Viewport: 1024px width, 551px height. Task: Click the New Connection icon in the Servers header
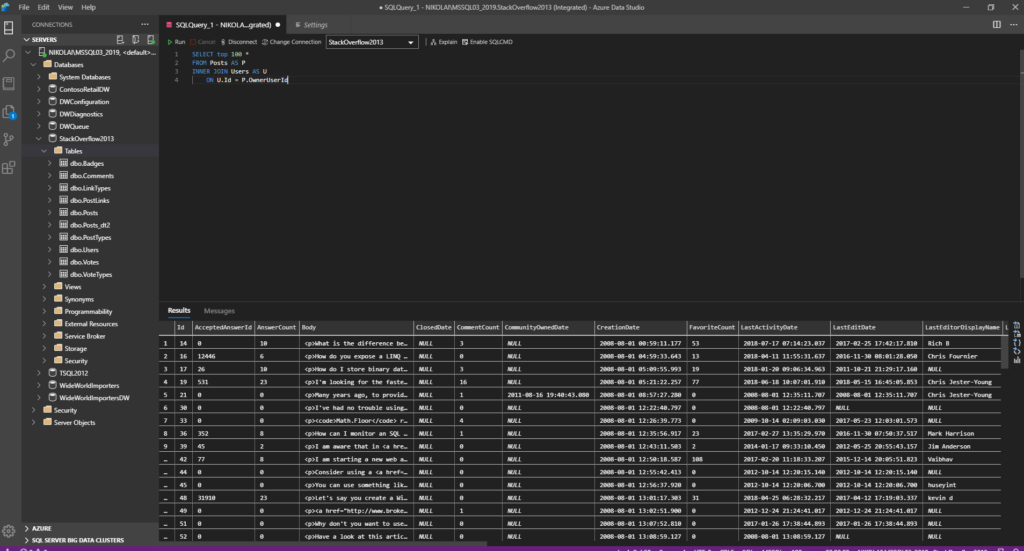tap(120, 40)
